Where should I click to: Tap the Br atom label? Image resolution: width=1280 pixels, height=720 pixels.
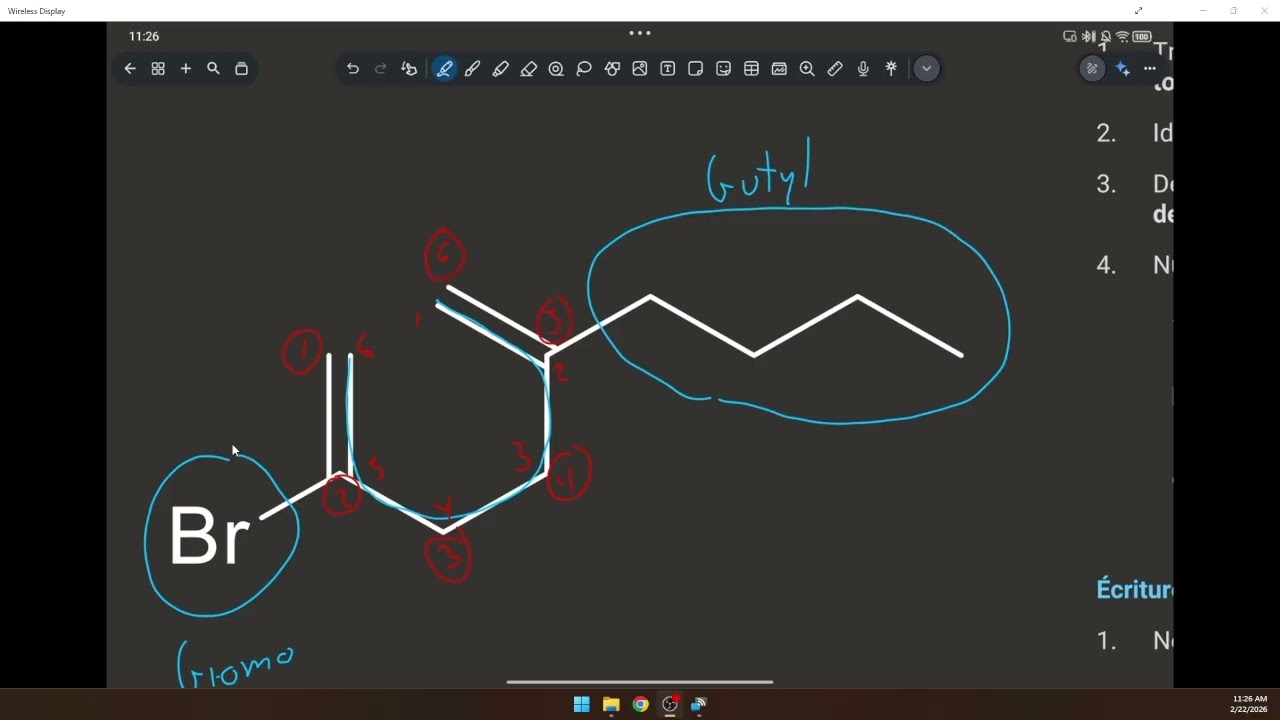tap(209, 536)
